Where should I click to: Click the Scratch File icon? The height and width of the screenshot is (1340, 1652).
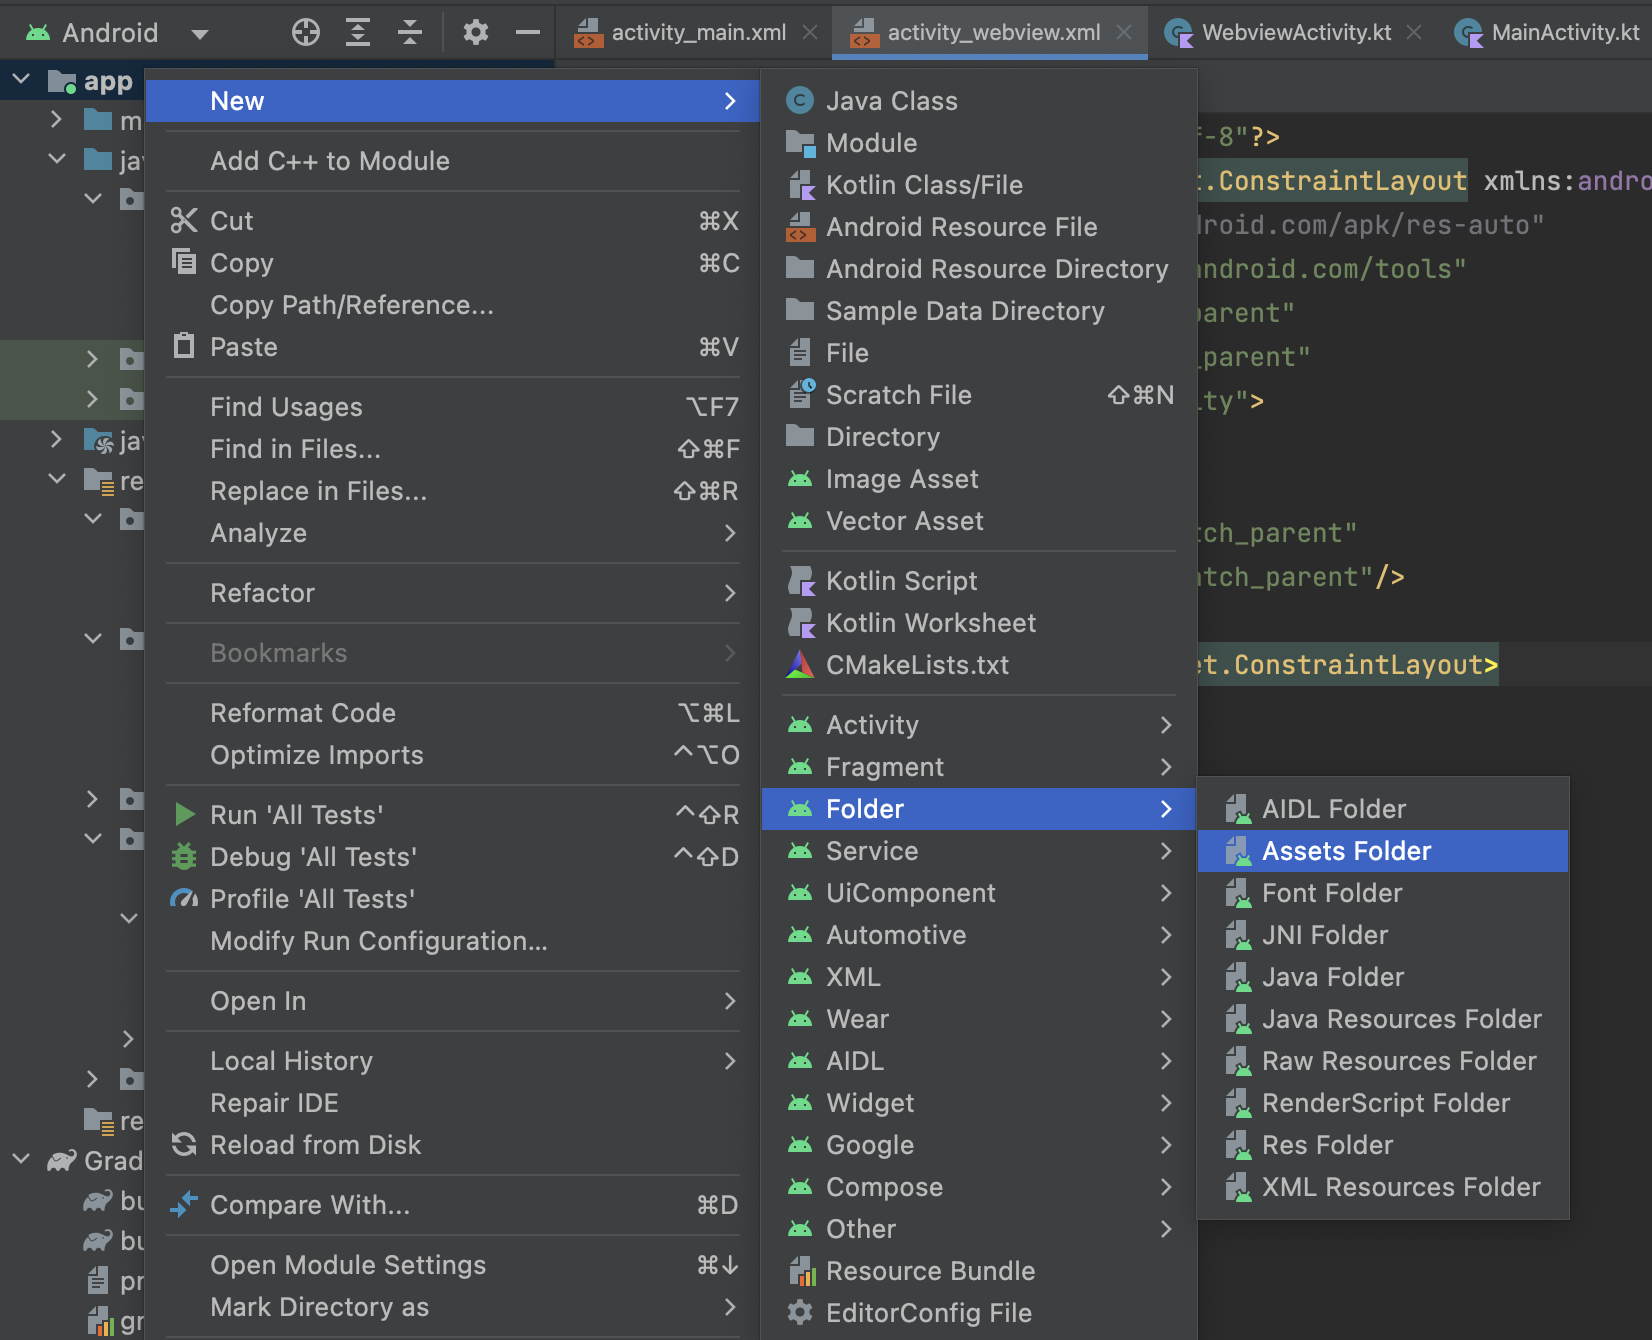point(800,395)
